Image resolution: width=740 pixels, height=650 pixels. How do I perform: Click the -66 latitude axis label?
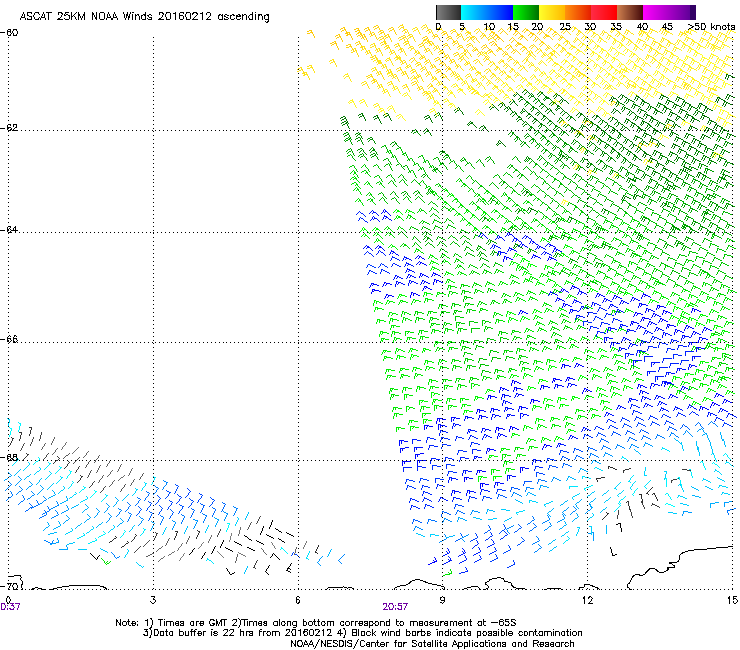10,340
